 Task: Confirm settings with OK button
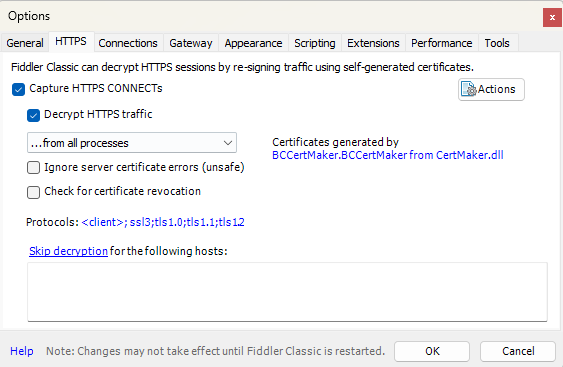432,351
